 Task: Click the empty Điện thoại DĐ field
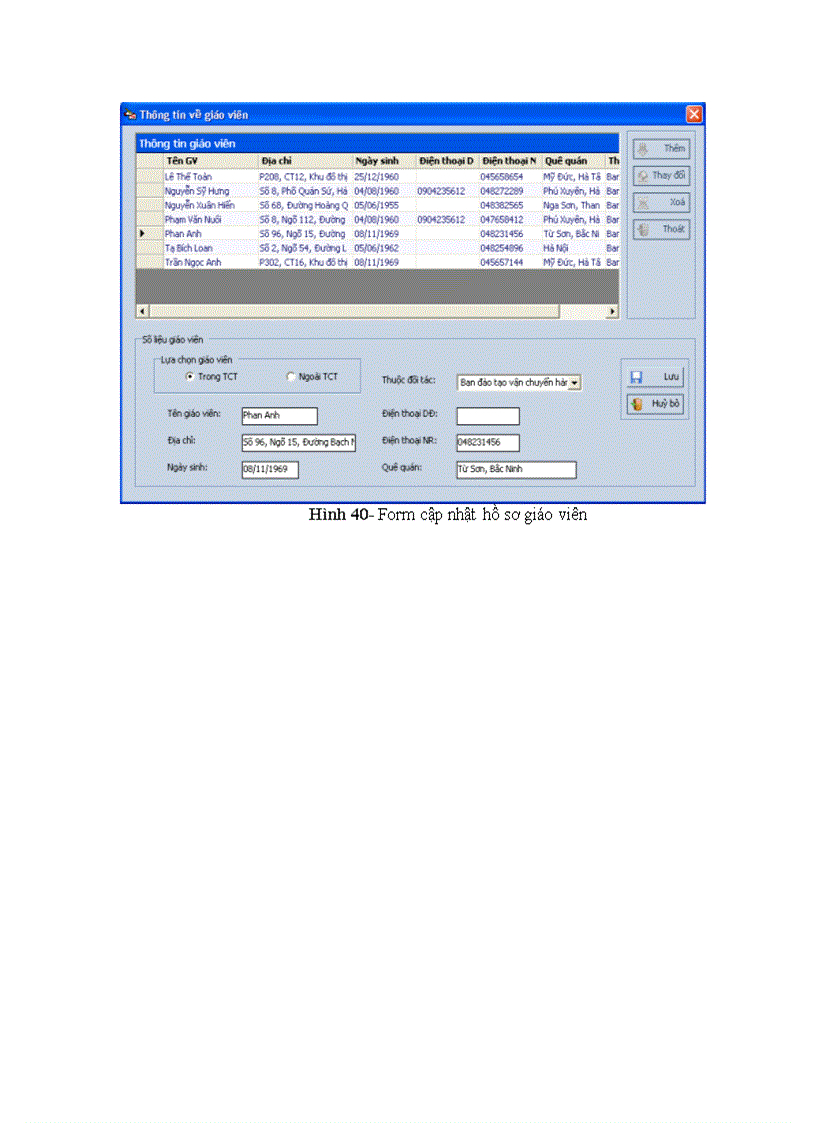point(487,416)
